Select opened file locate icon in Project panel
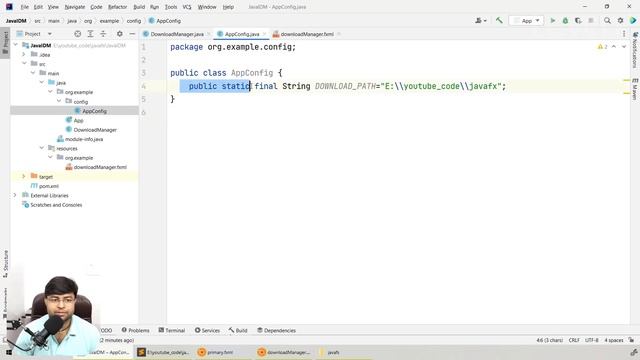640x360 pixels. click(78, 34)
